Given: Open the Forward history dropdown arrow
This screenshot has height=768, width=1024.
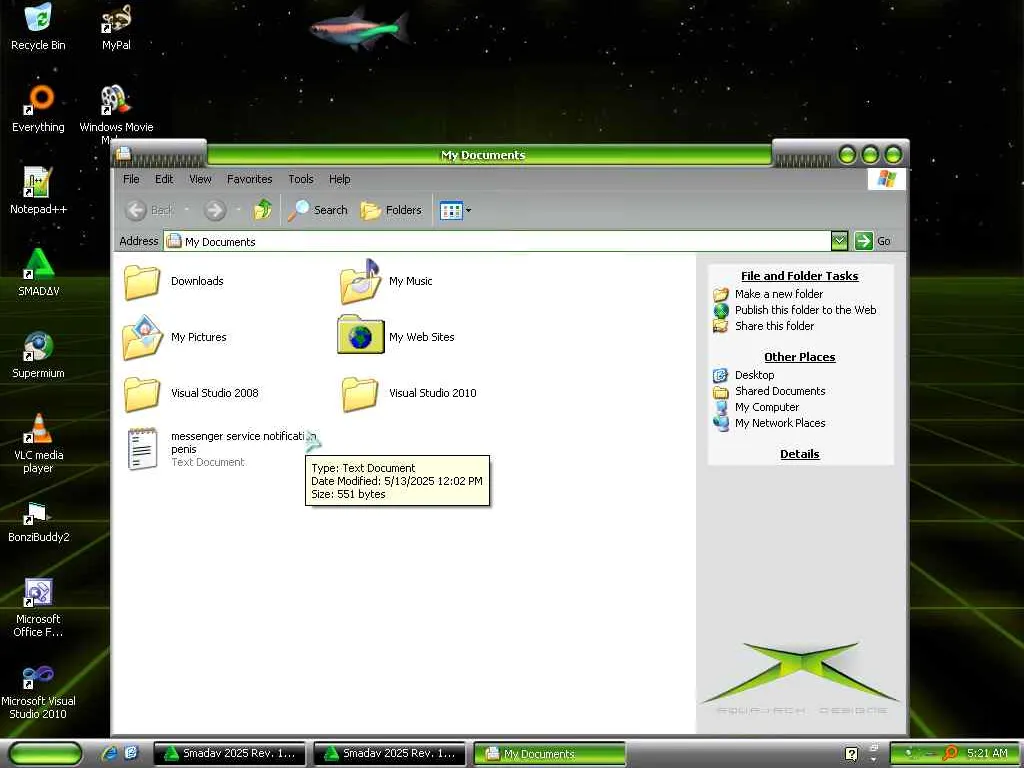Looking at the screenshot, I should click(238, 210).
